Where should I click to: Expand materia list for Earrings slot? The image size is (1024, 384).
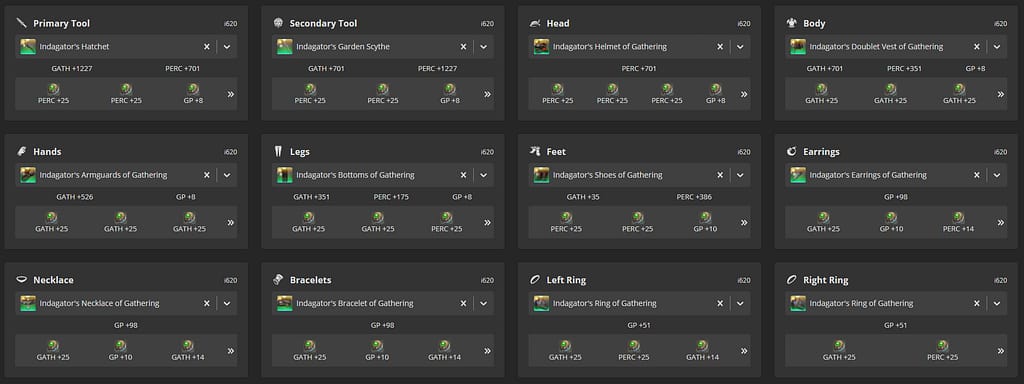point(1000,223)
